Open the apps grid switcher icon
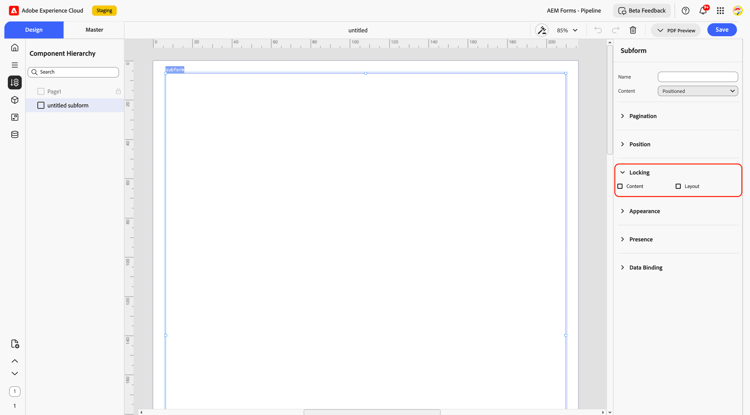Screen dimensions: 750x415 (720, 11)
